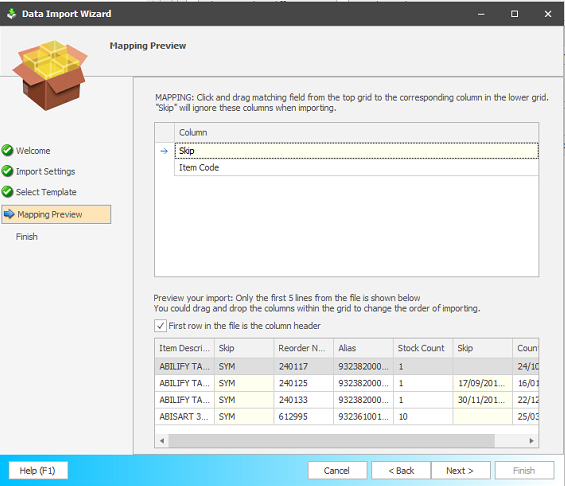Screen dimensions: 565x486
Task: Click the right arrow of horizontal scrollbar
Action: 531,441
